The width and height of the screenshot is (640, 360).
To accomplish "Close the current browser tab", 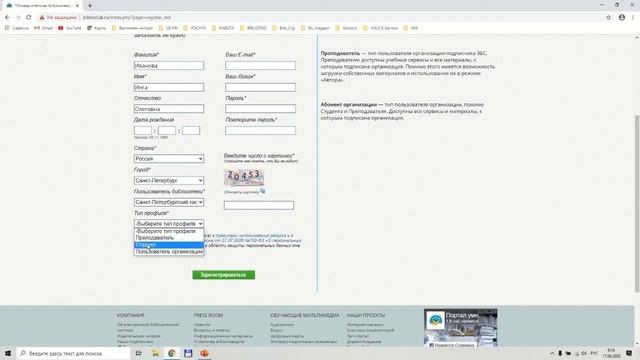I will pos(78,6).
